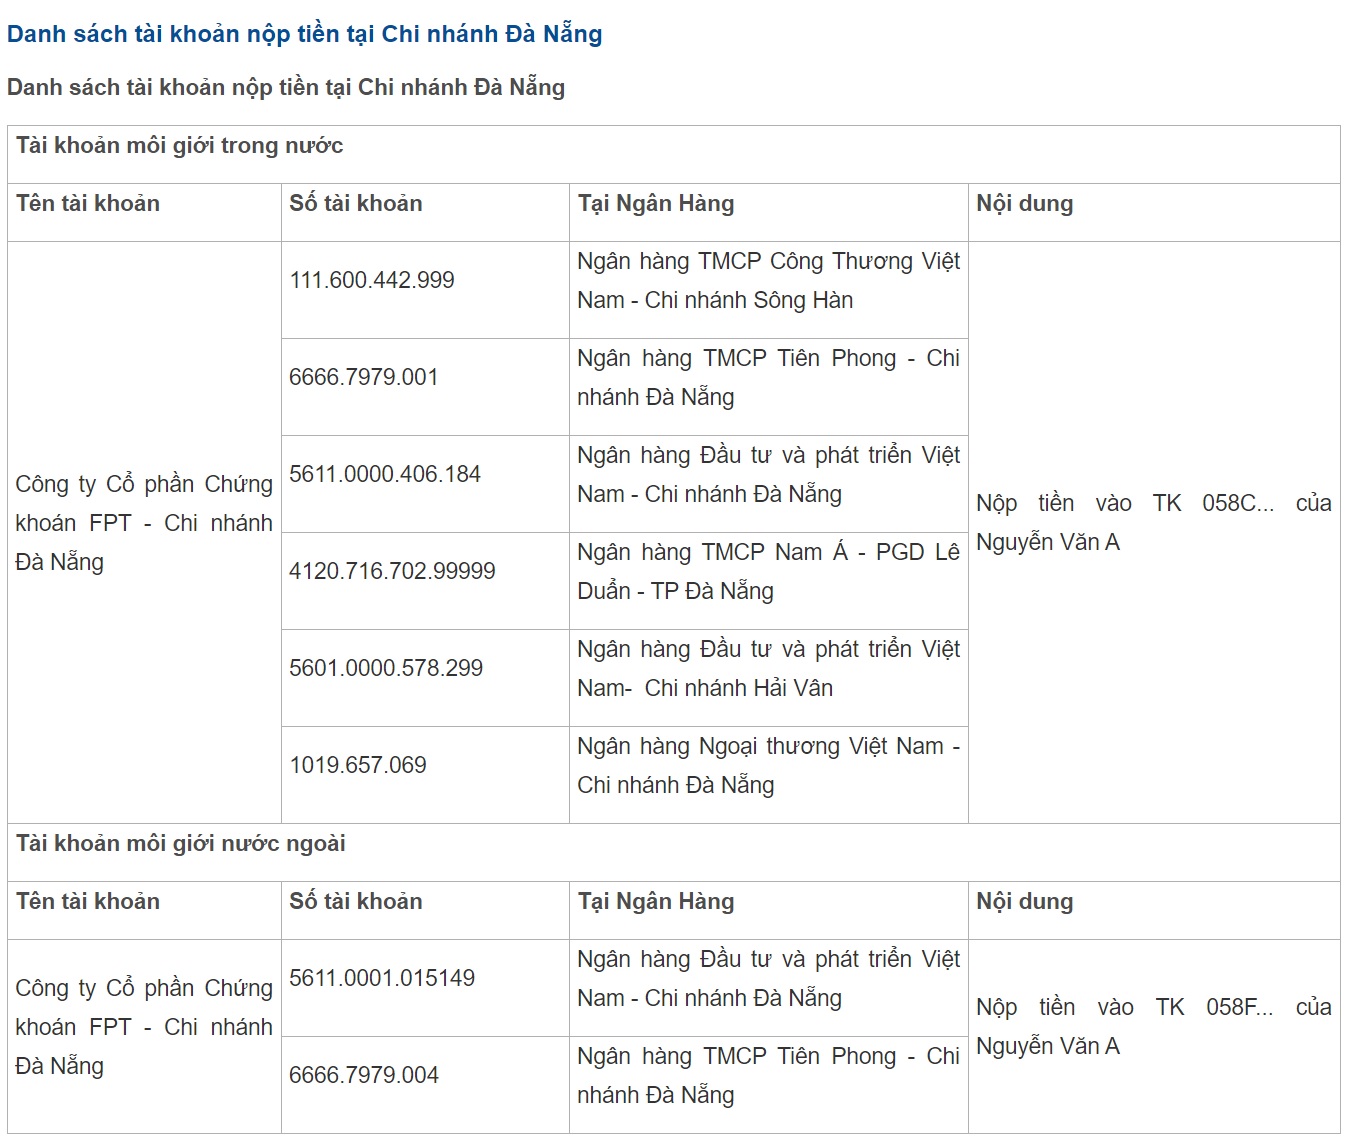This screenshot has height=1145, width=1348.
Task: Click the blue Danh sách tài khoản heading link
Action: [304, 34]
